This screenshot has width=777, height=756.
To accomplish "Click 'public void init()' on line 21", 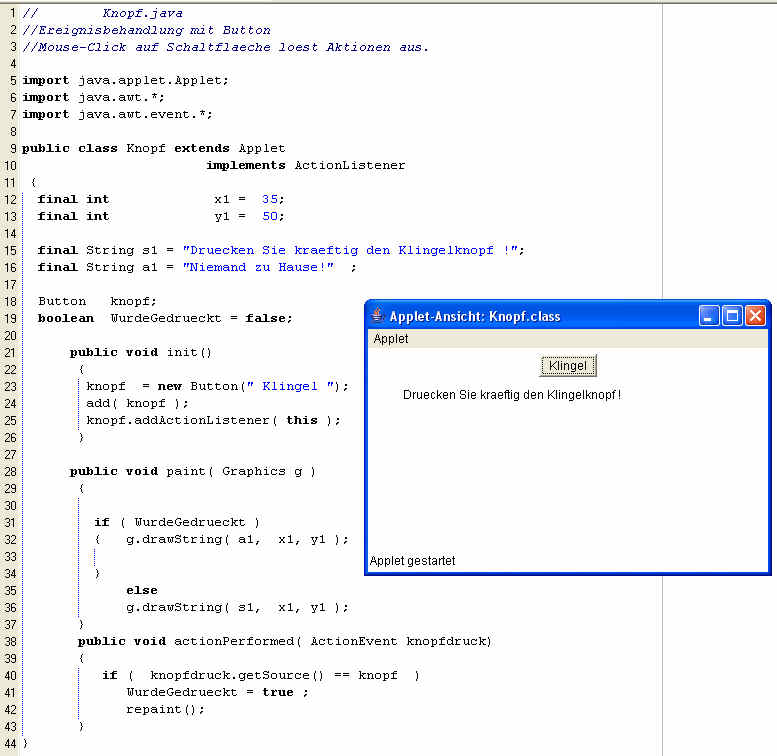I will point(141,352).
